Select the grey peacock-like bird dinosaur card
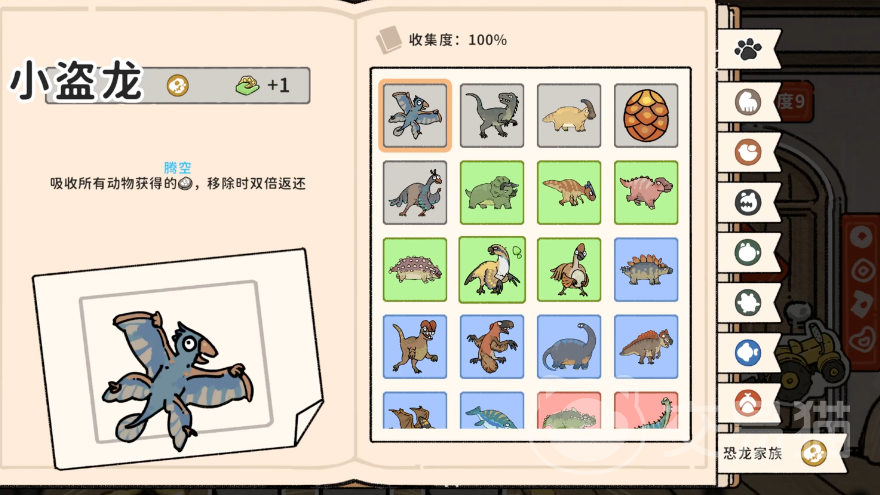Screen dimensions: 880x495 [415, 192]
